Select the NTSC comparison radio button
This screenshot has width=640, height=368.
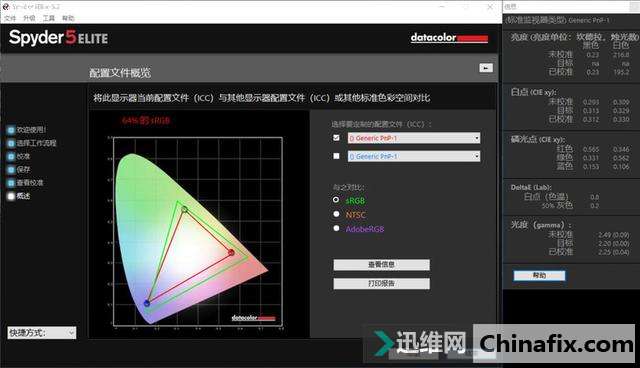click(x=336, y=214)
